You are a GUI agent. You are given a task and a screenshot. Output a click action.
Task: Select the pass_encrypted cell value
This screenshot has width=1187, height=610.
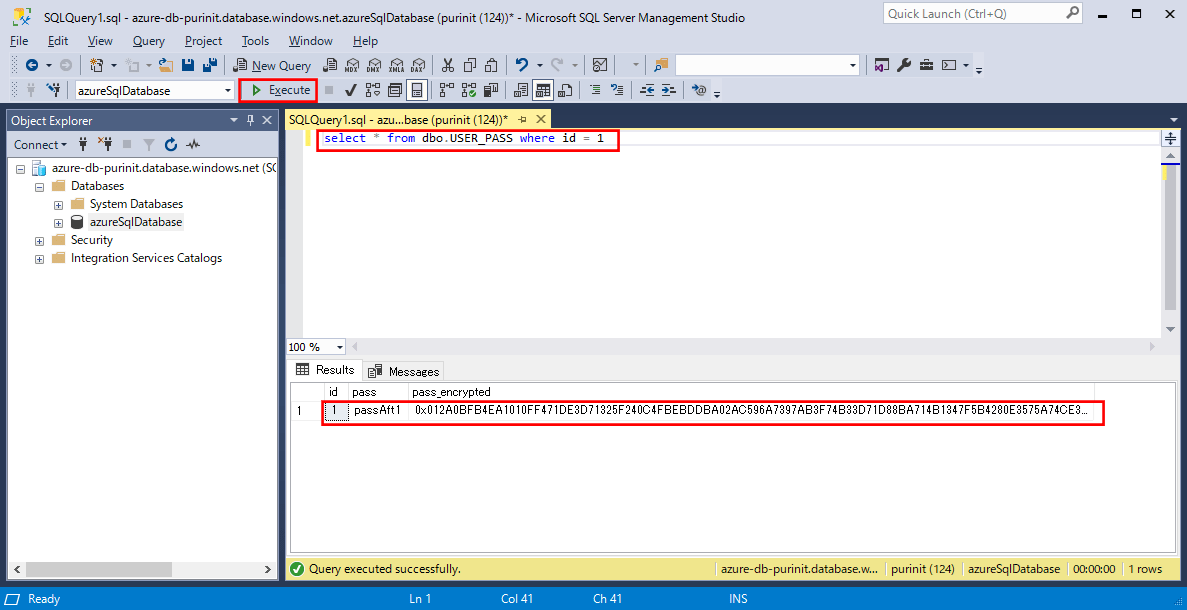click(x=750, y=411)
